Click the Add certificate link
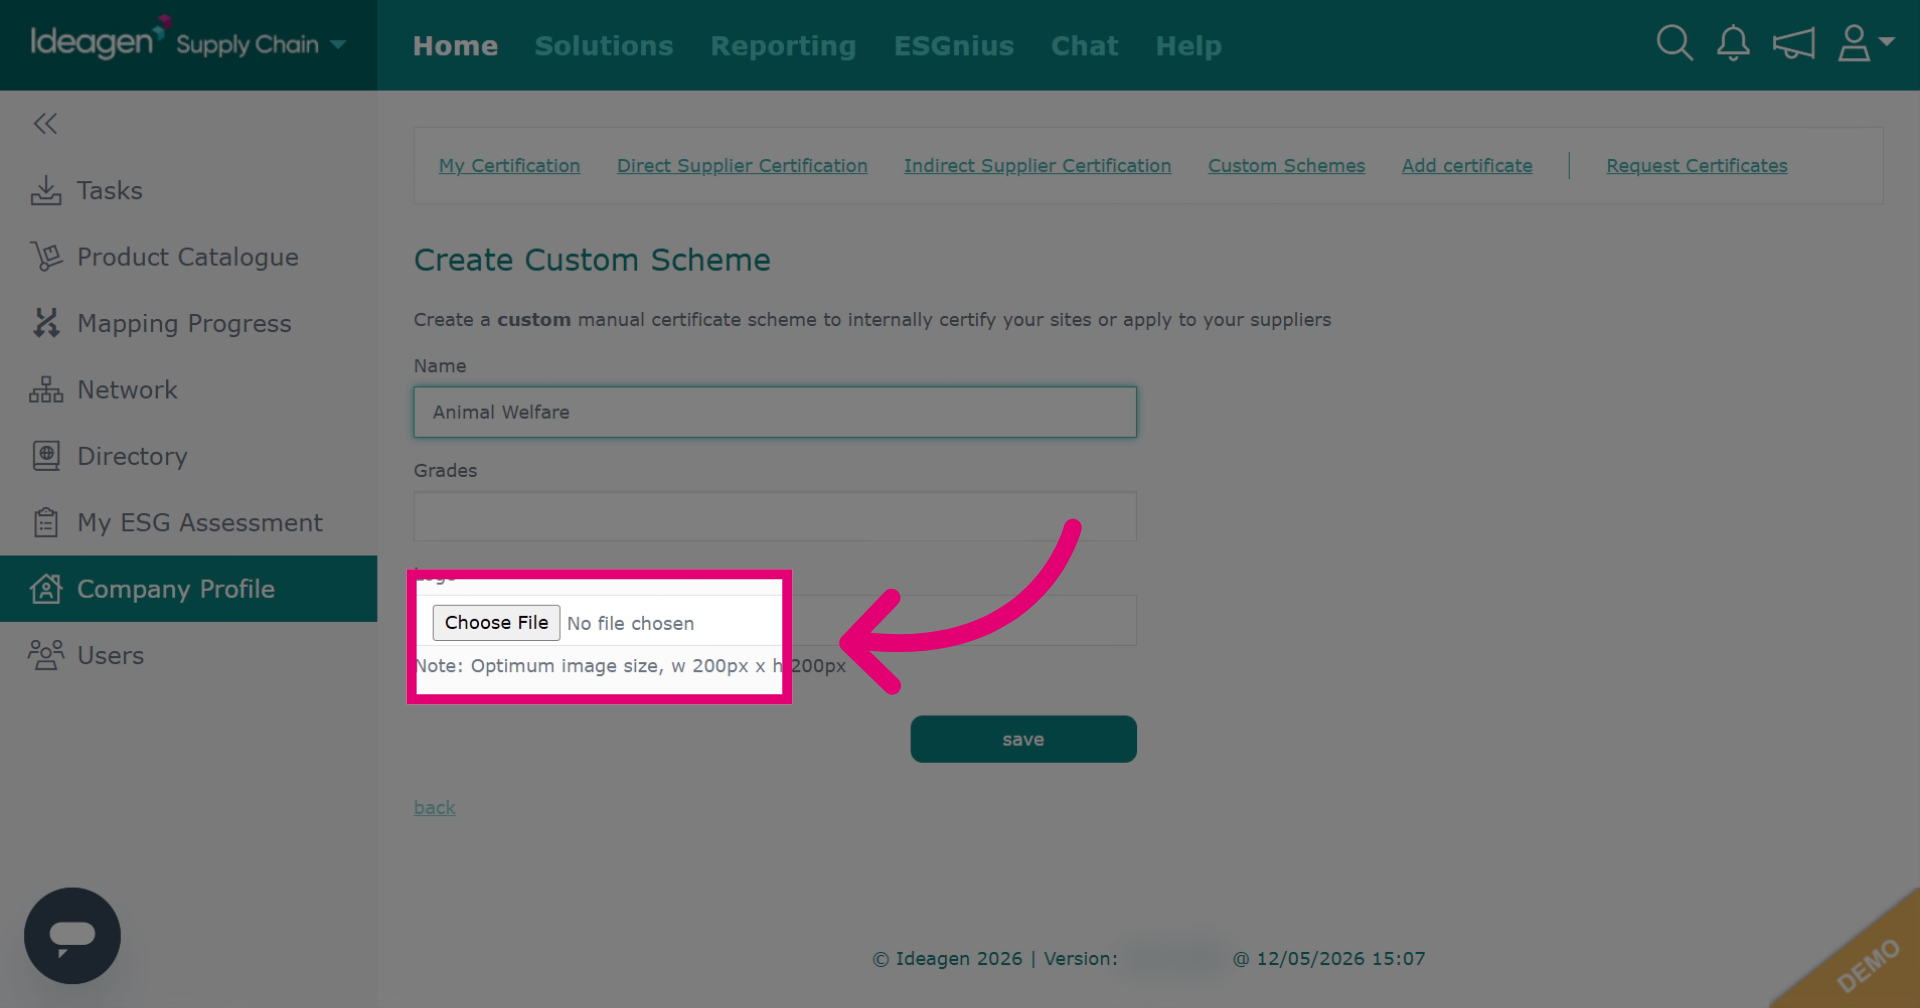 [1467, 166]
